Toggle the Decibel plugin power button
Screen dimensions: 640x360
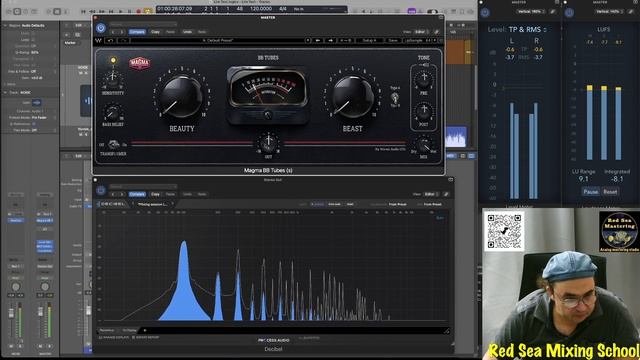(101, 191)
